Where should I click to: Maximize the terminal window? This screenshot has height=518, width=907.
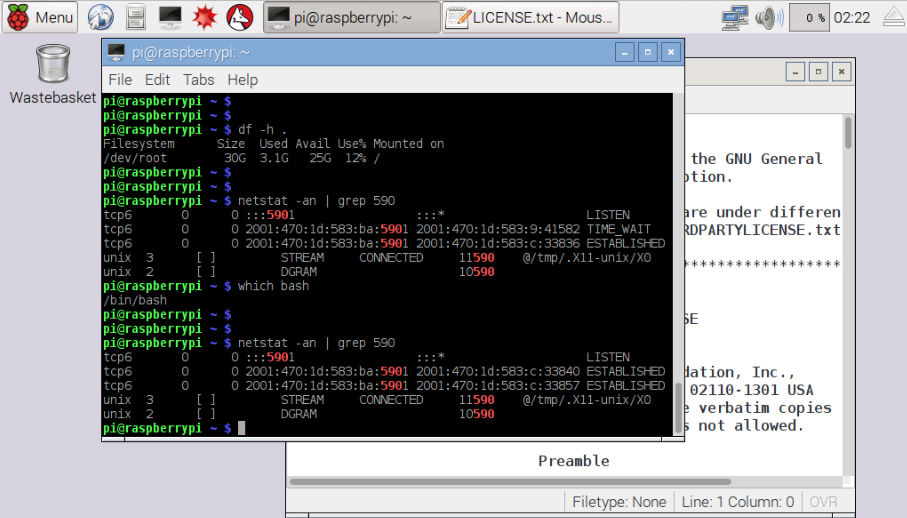(x=648, y=52)
